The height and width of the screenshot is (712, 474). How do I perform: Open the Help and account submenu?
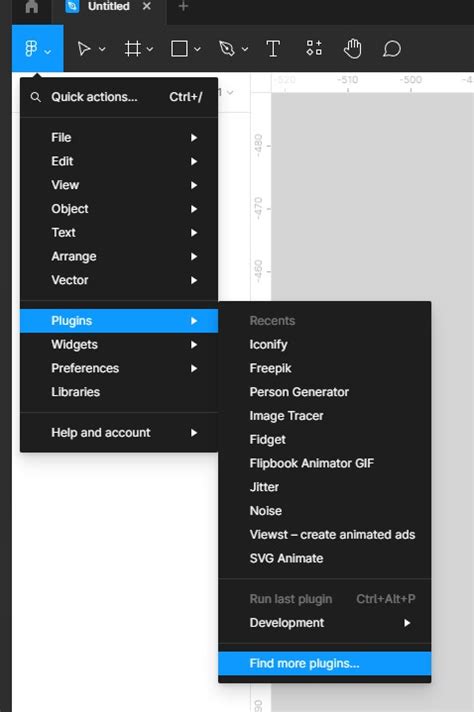coord(119,433)
